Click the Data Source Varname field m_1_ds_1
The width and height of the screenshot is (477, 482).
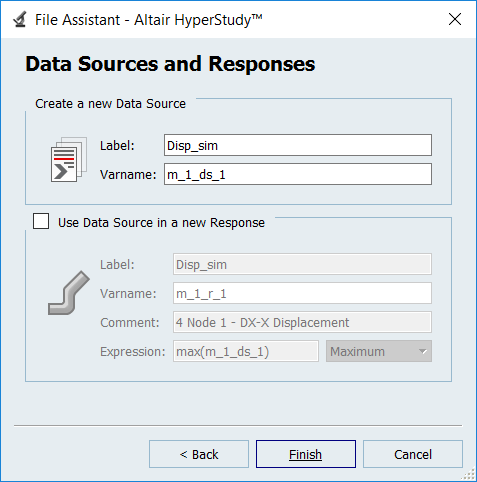(x=298, y=174)
